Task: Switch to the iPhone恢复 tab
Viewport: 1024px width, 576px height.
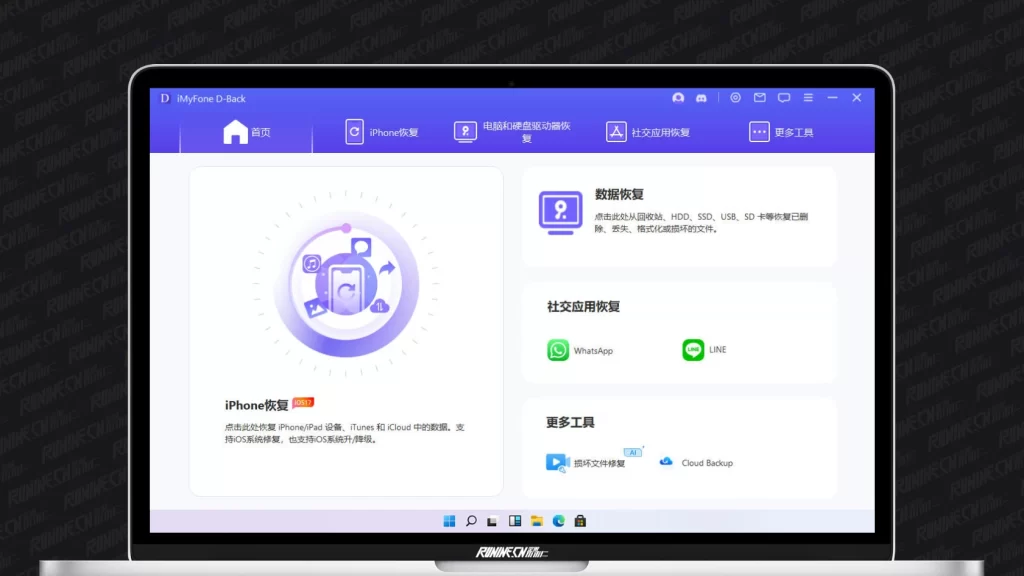Action: pos(382,132)
